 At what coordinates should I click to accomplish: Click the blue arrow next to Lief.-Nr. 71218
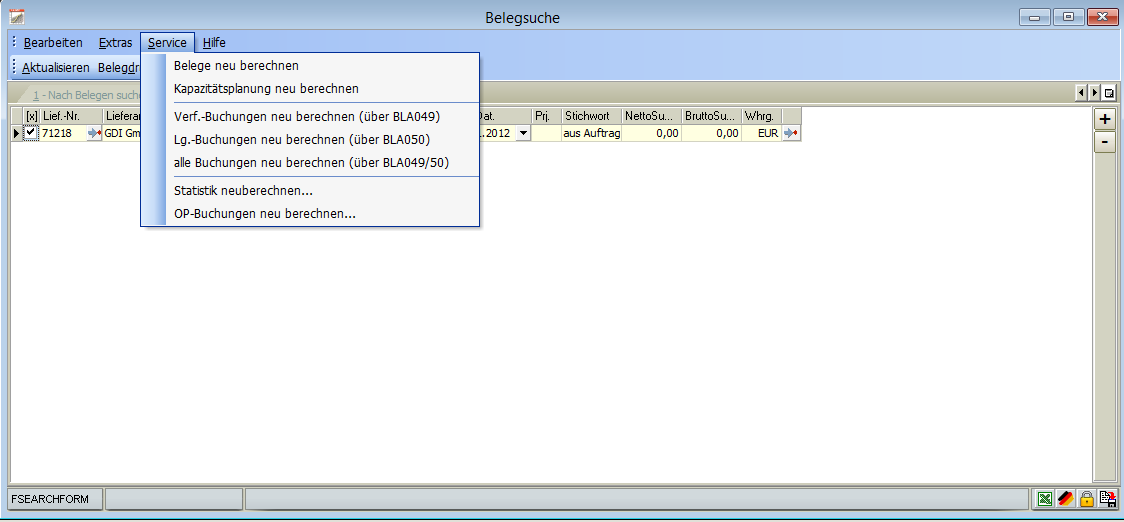(x=94, y=133)
